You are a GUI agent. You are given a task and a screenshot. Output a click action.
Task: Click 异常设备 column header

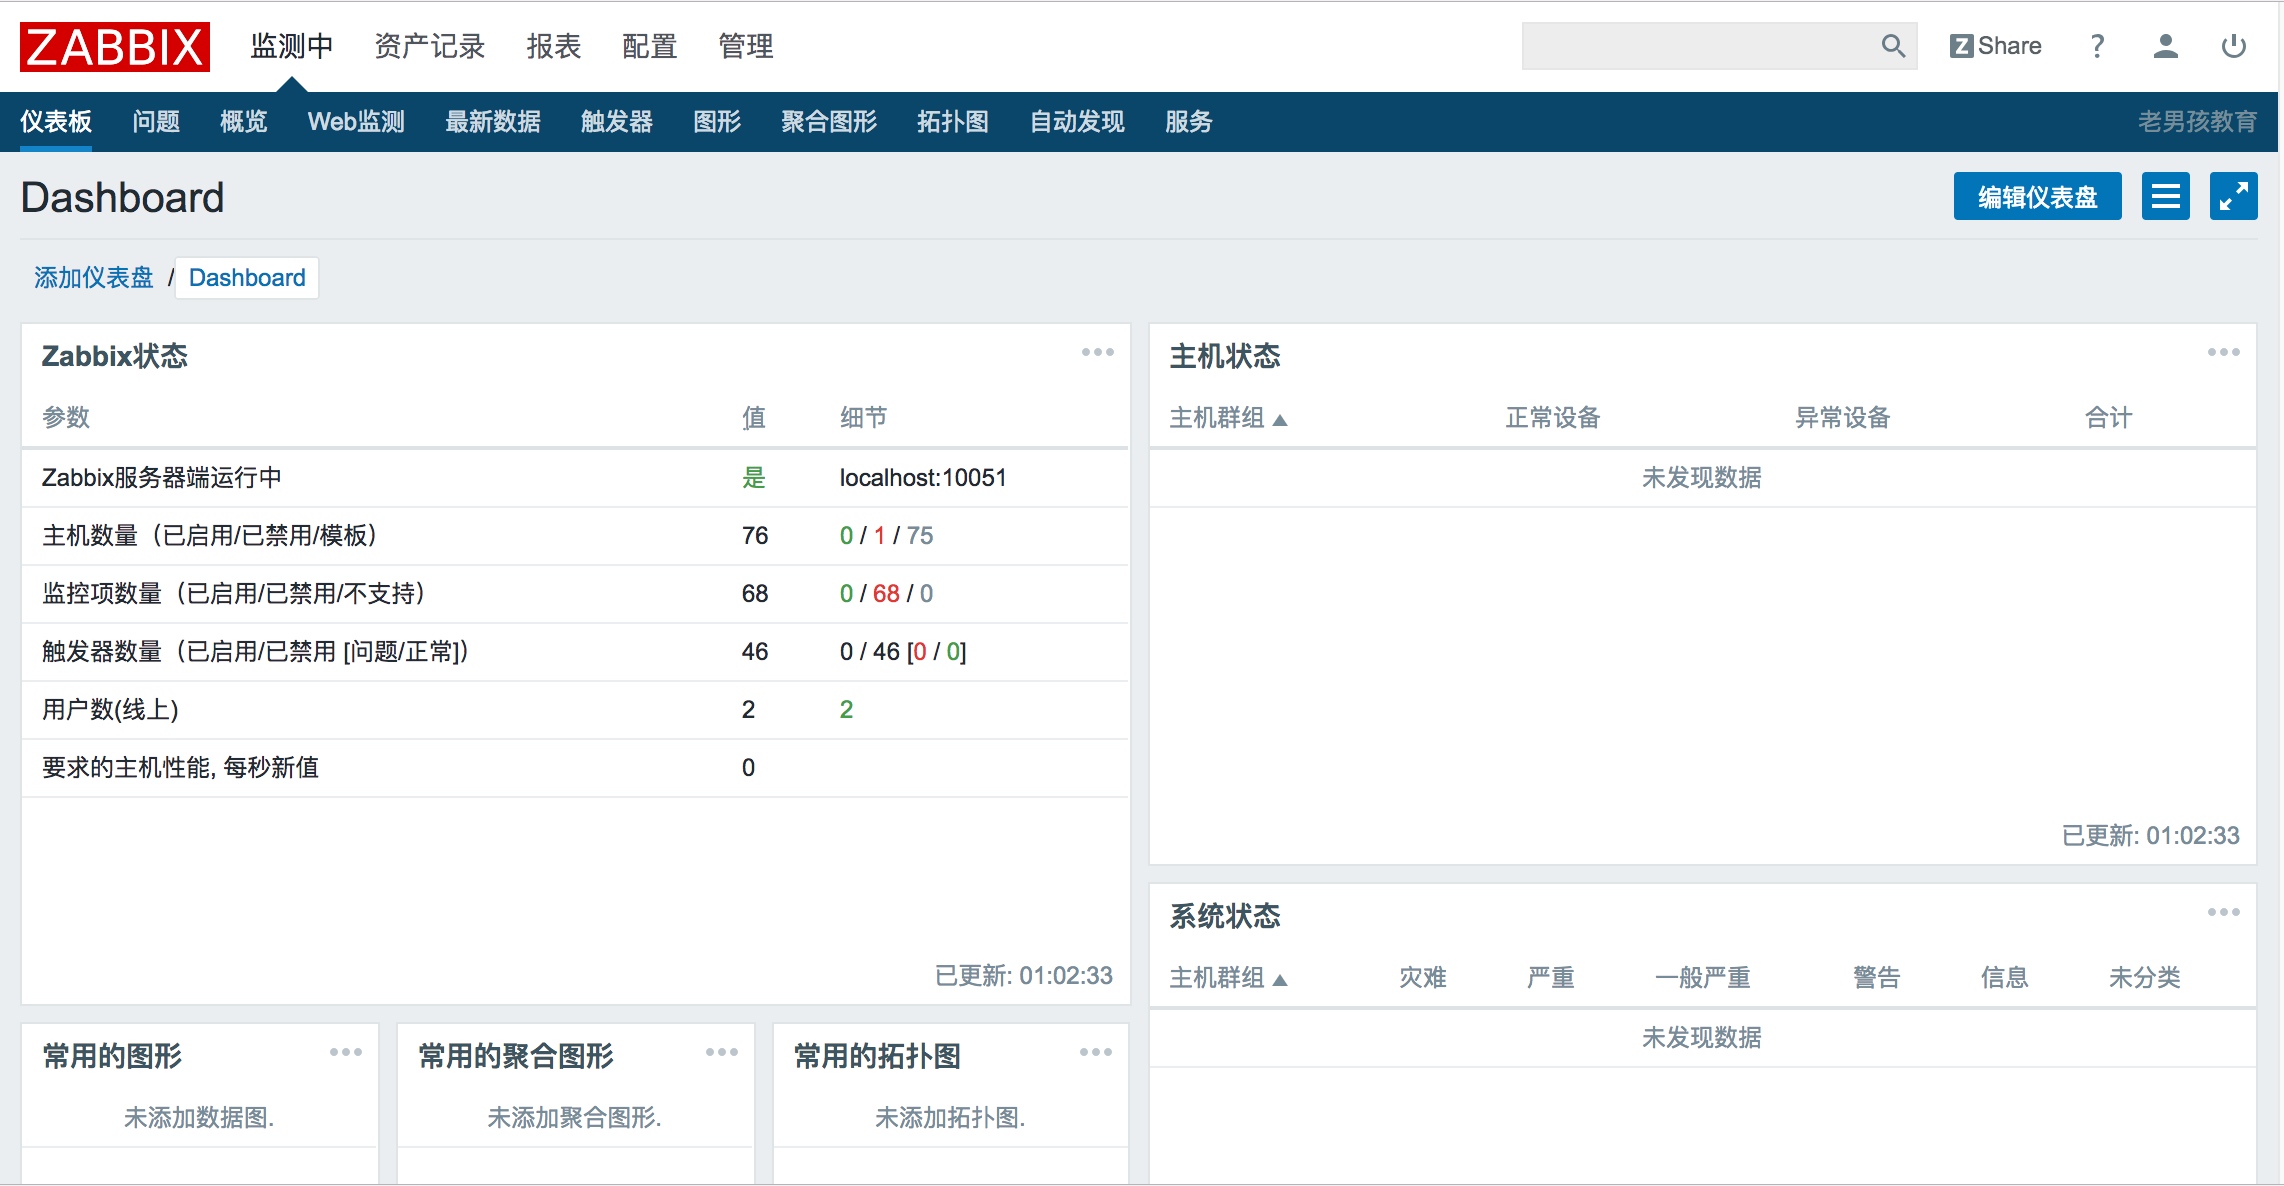coord(1843,418)
